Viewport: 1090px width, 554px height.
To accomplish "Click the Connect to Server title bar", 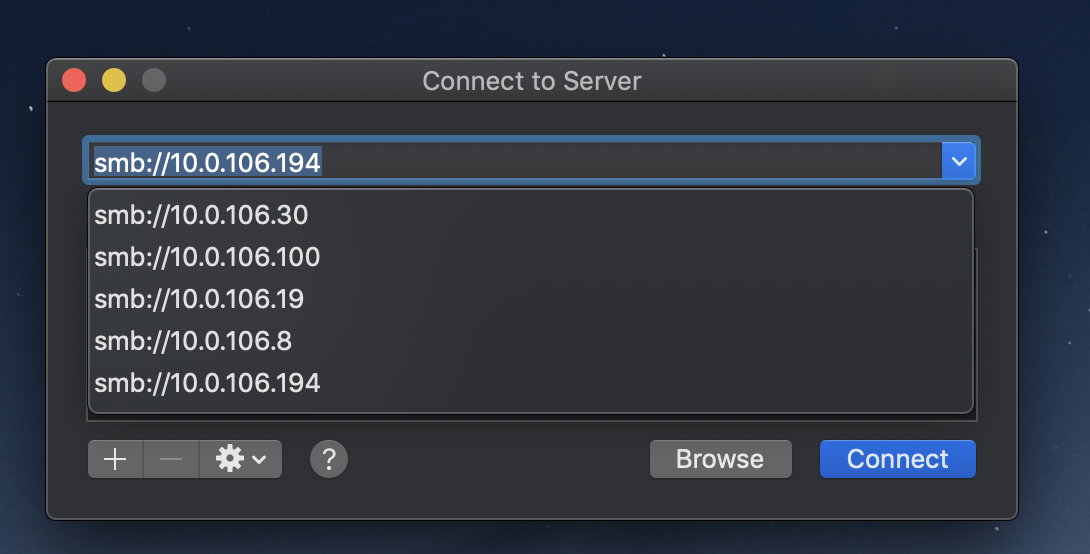I will point(532,81).
